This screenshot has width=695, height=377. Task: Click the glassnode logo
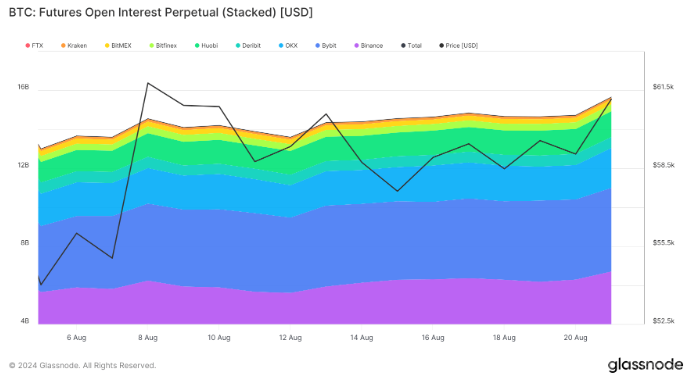pos(645,365)
